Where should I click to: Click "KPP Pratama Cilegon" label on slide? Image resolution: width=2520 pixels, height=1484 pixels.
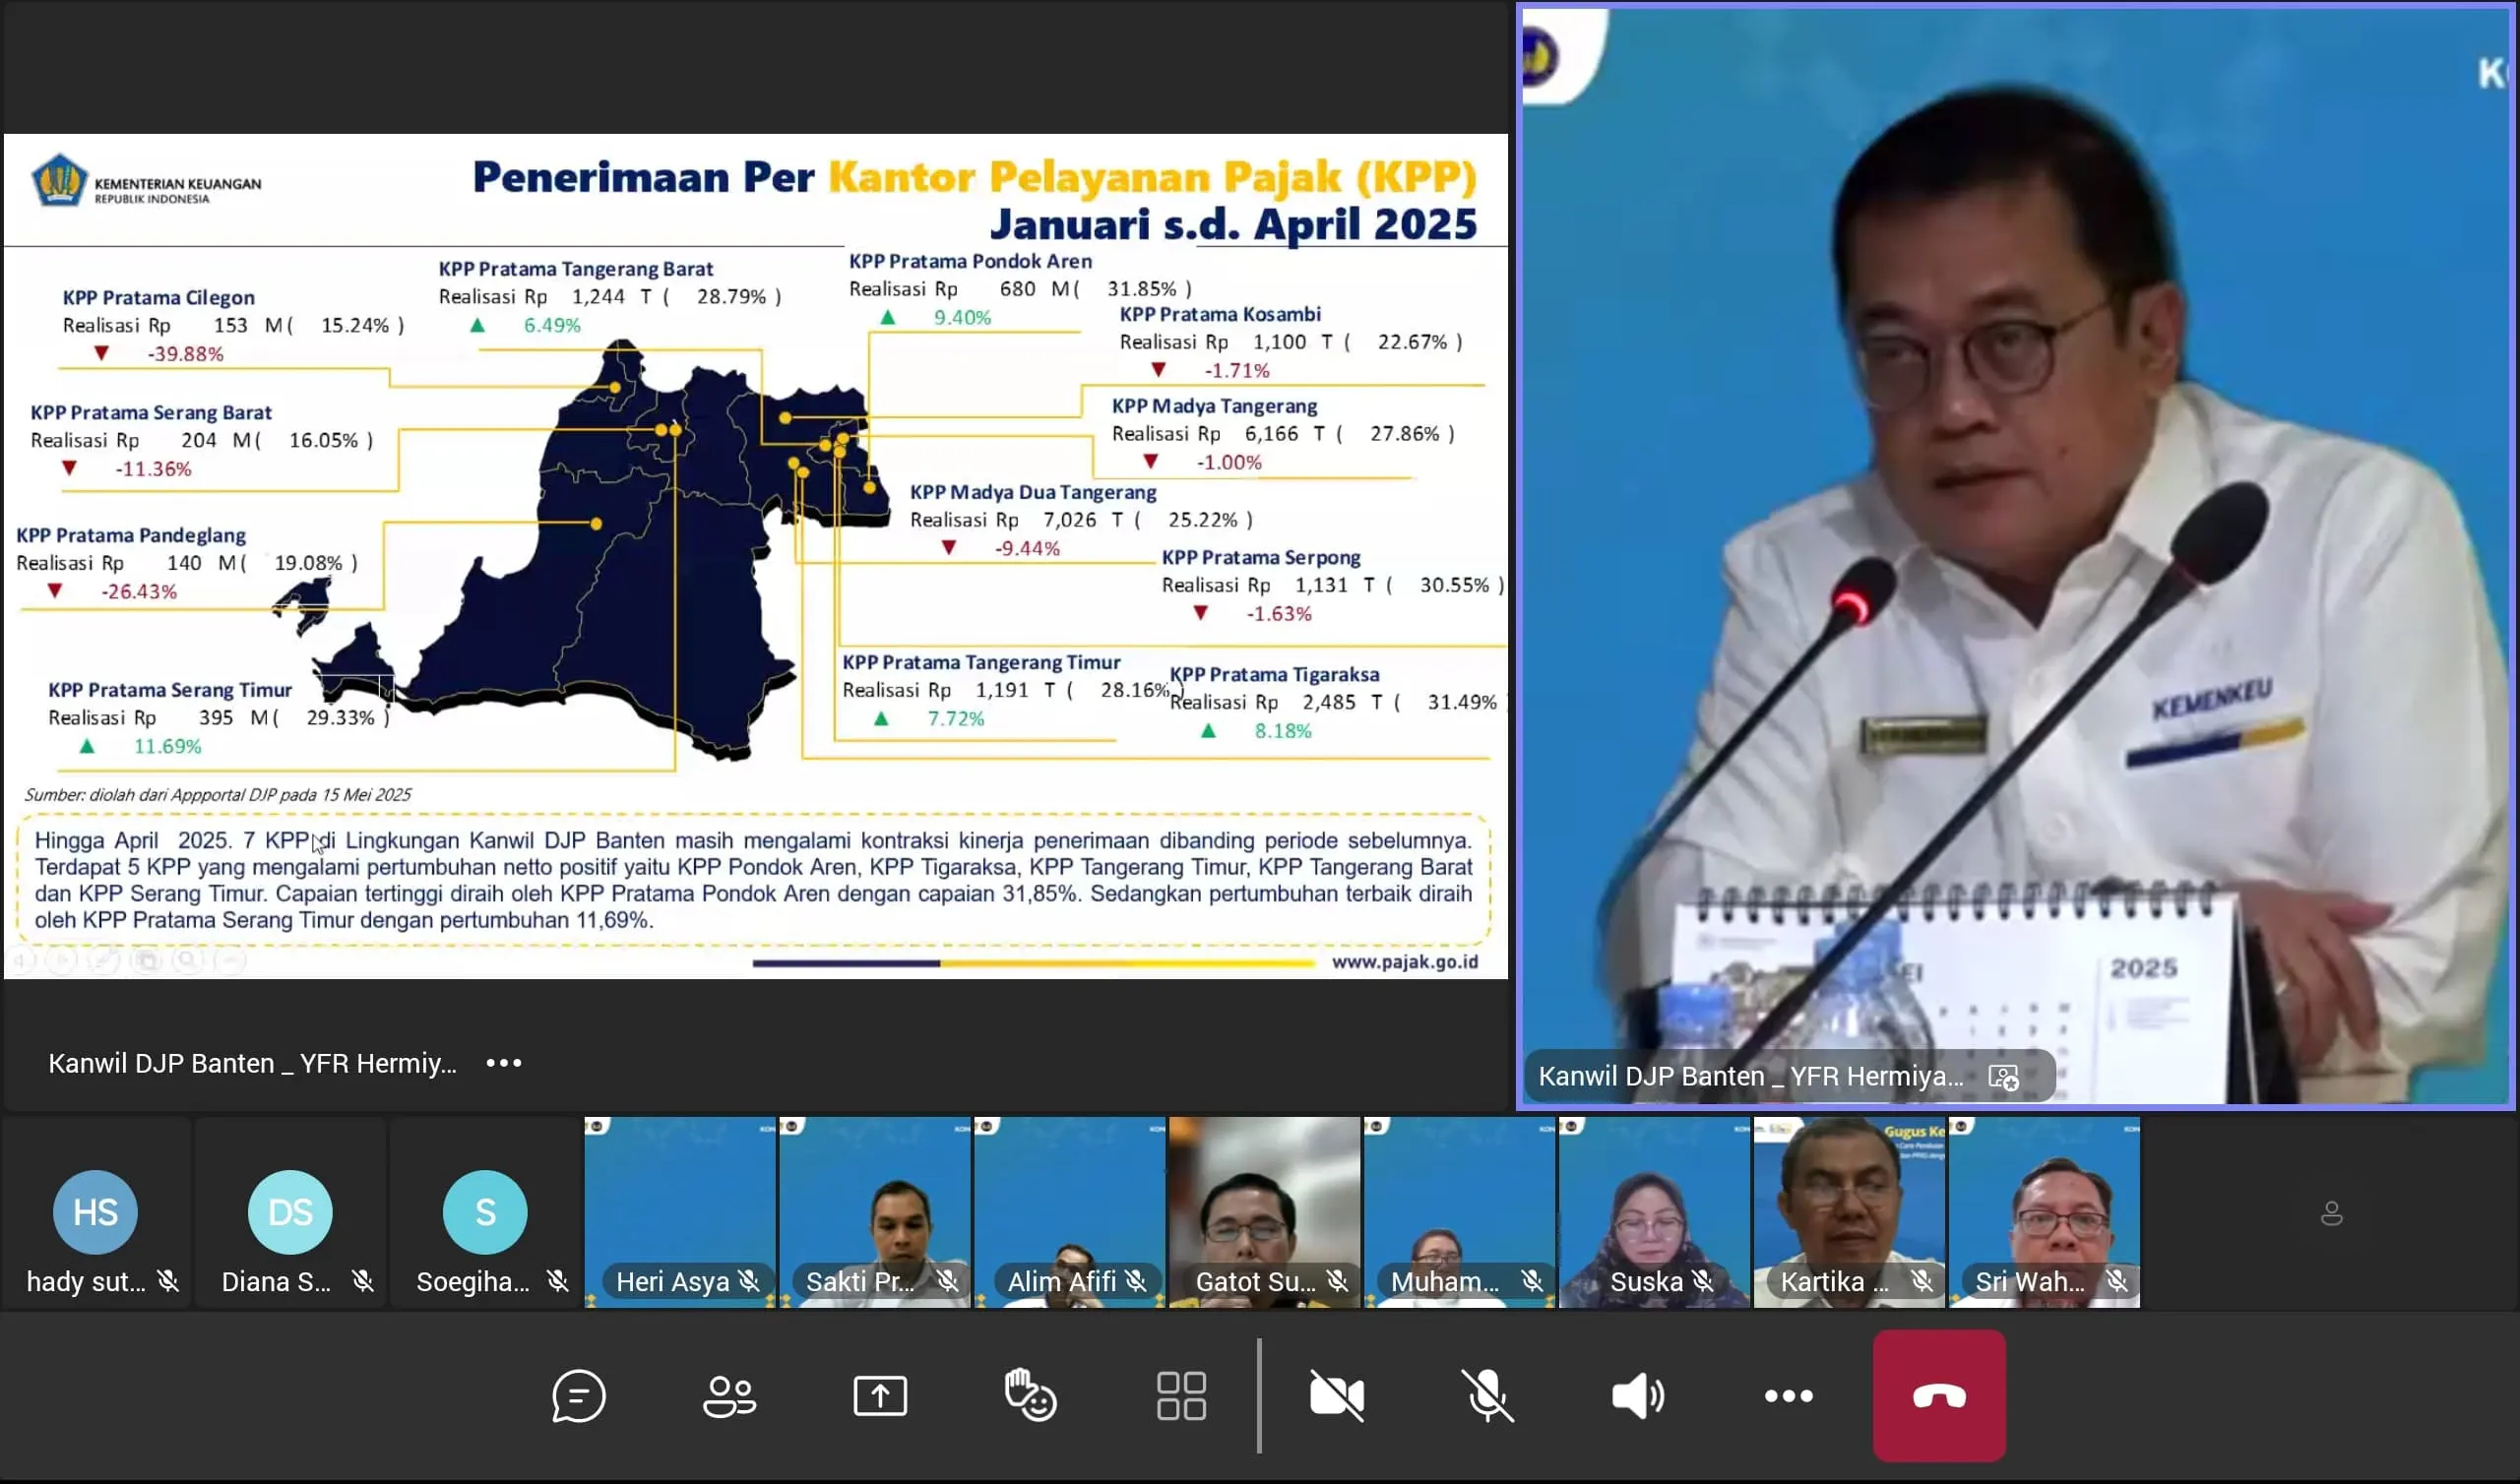coord(159,298)
